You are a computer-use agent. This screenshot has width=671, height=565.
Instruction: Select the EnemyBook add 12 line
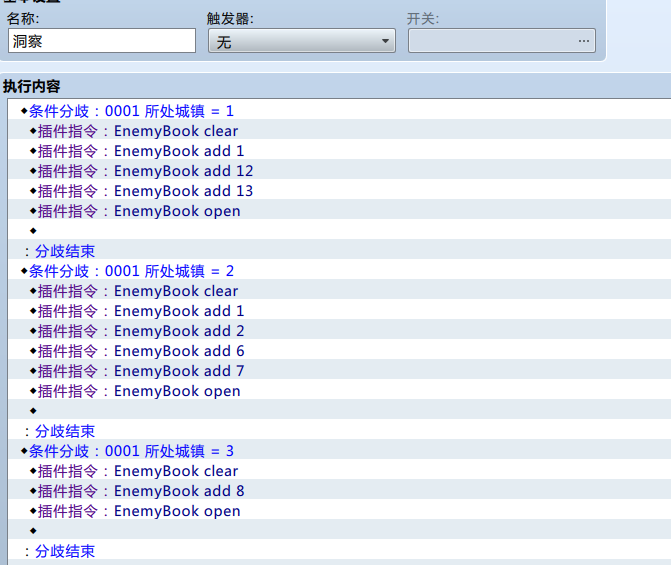click(340, 171)
